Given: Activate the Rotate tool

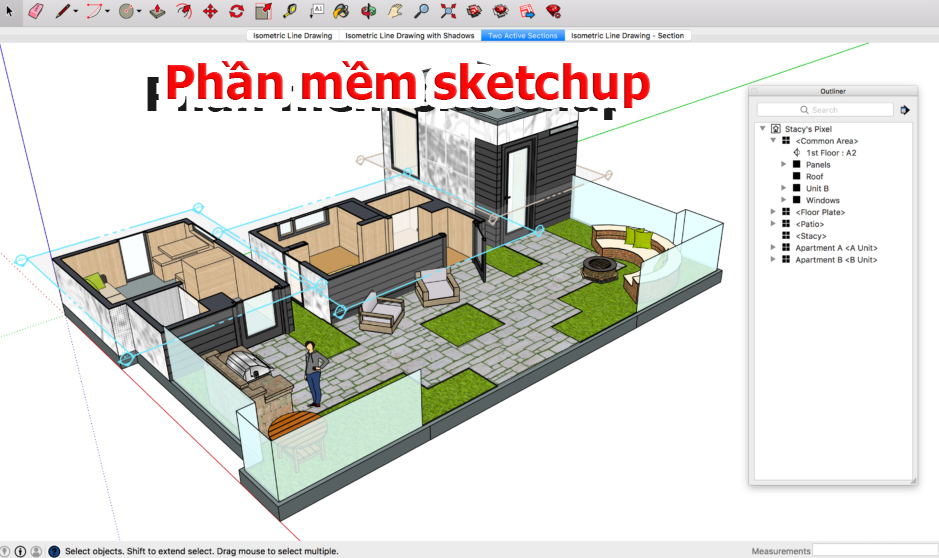Looking at the screenshot, I should pyautogui.click(x=237, y=11).
